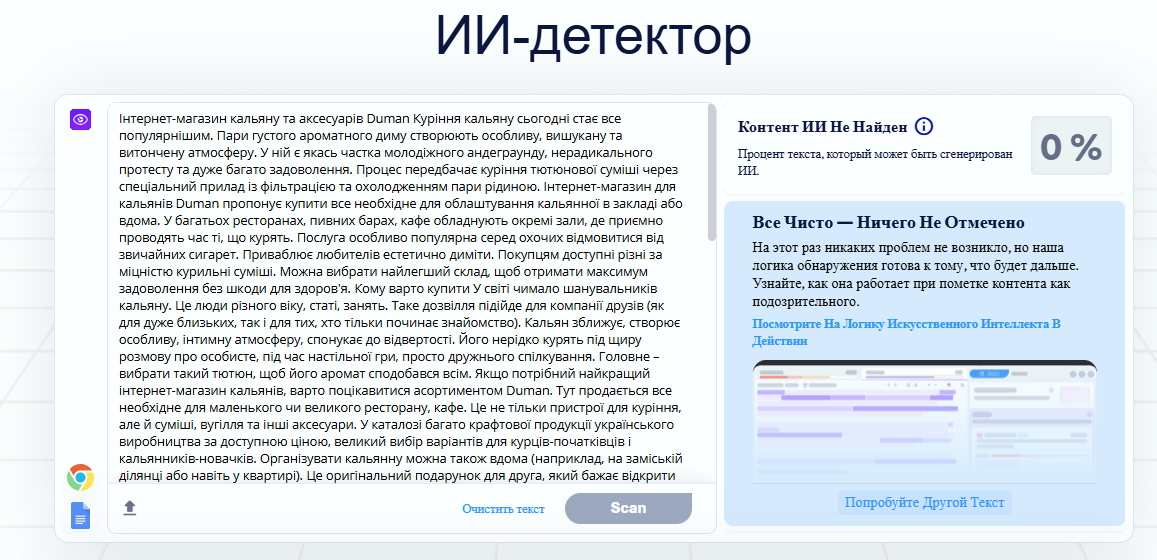The image size is (1157, 560).
Task: Click heading Все Чисто — Ничего Не Отмечено
Action: (888, 223)
